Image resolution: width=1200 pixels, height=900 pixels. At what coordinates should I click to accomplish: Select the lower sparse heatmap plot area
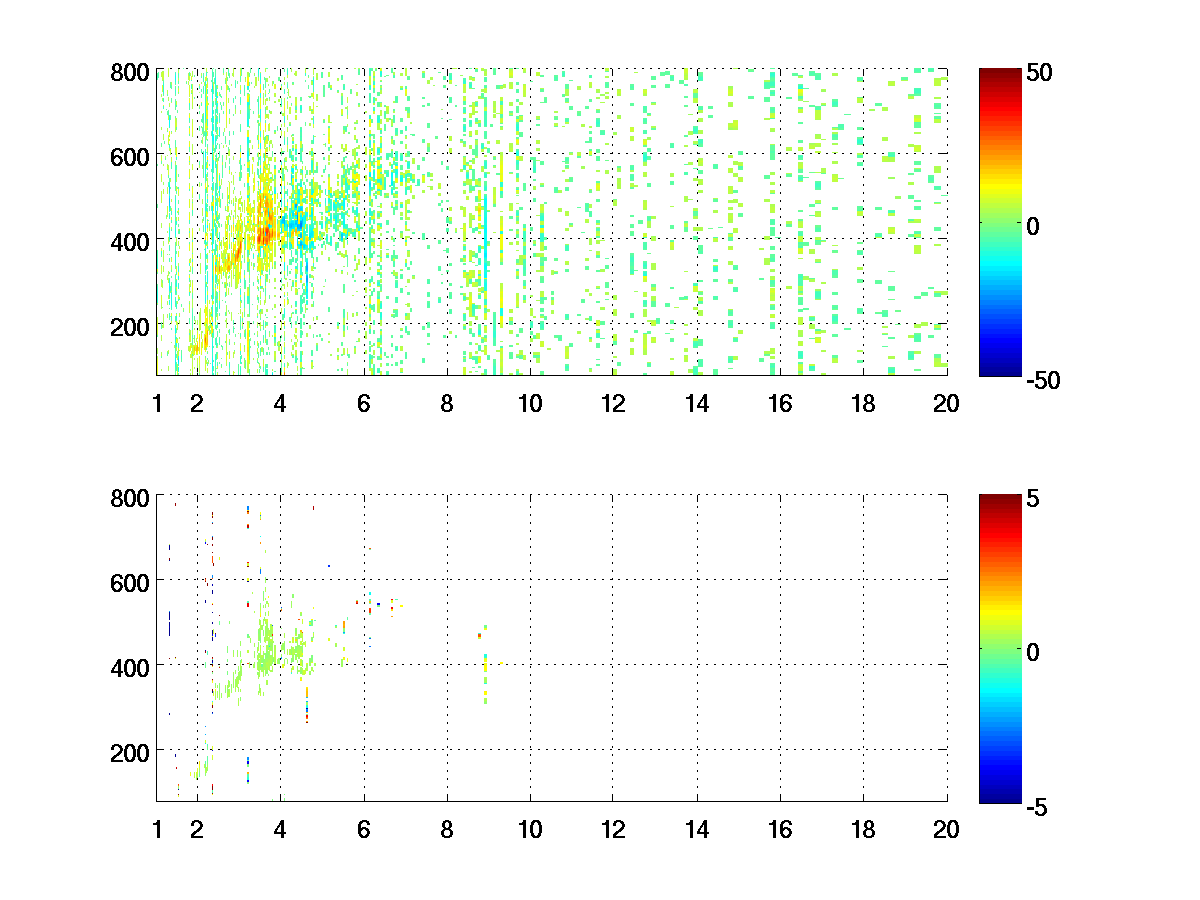pos(552,647)
